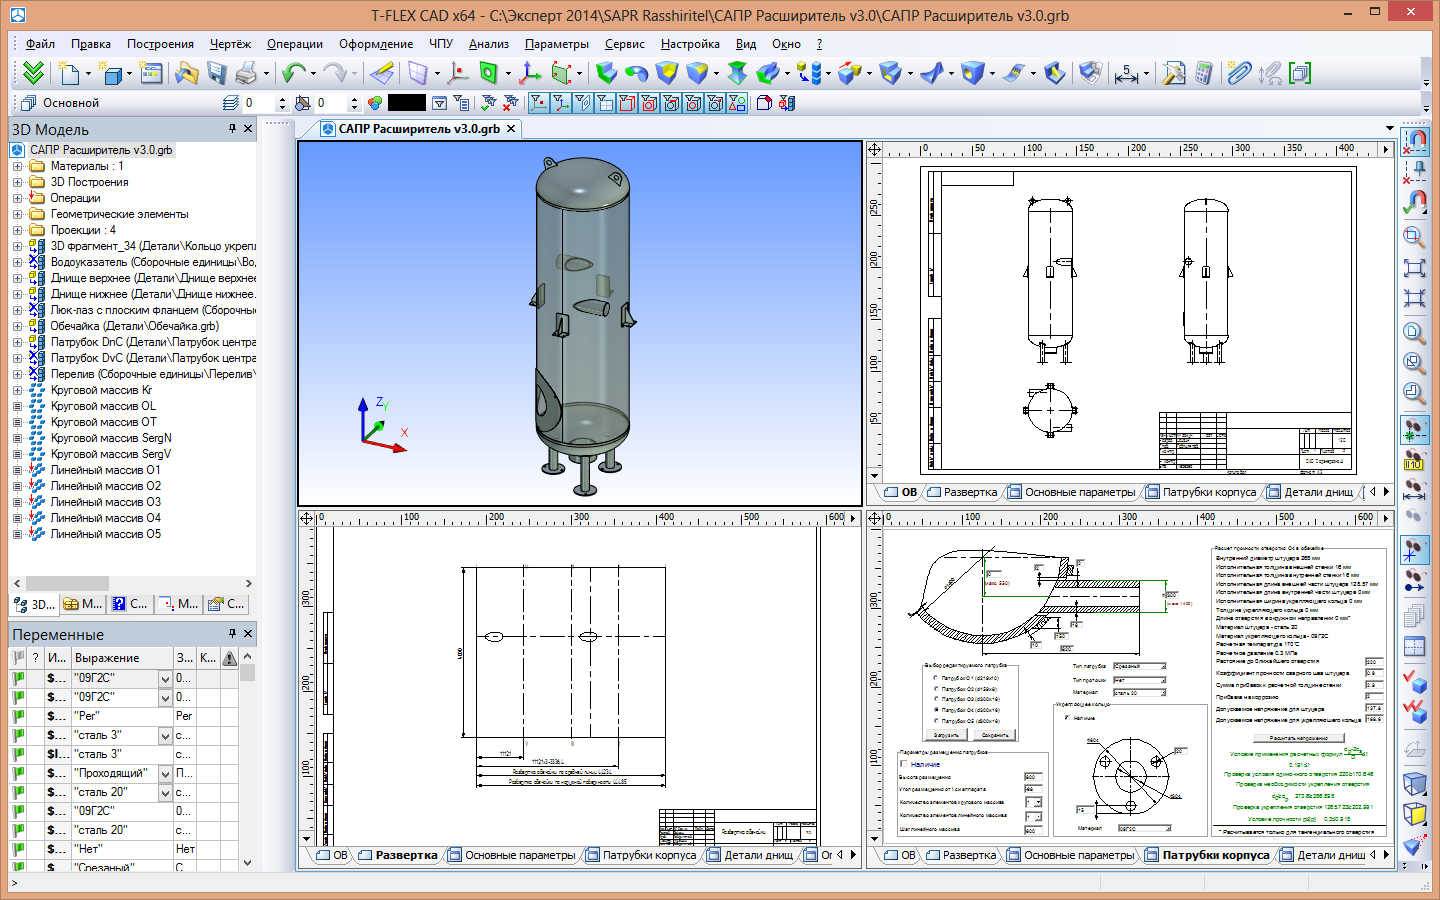Click the color palette icon in toolbar
Viewport: 1440px width, 900px height.
[x=375, y=103]
